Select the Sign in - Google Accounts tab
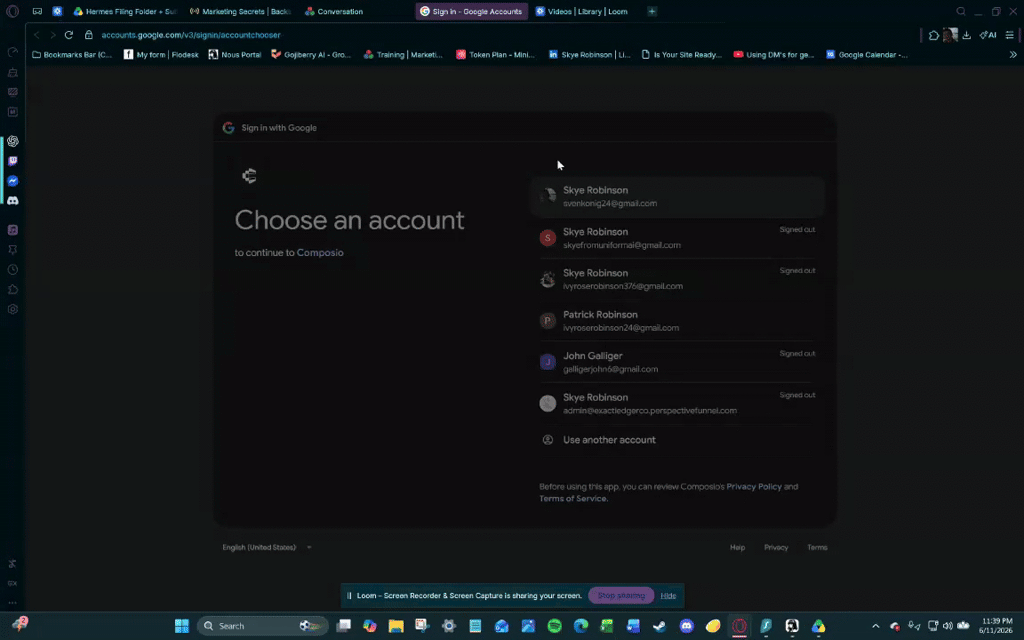 click(x=472, y=11)
